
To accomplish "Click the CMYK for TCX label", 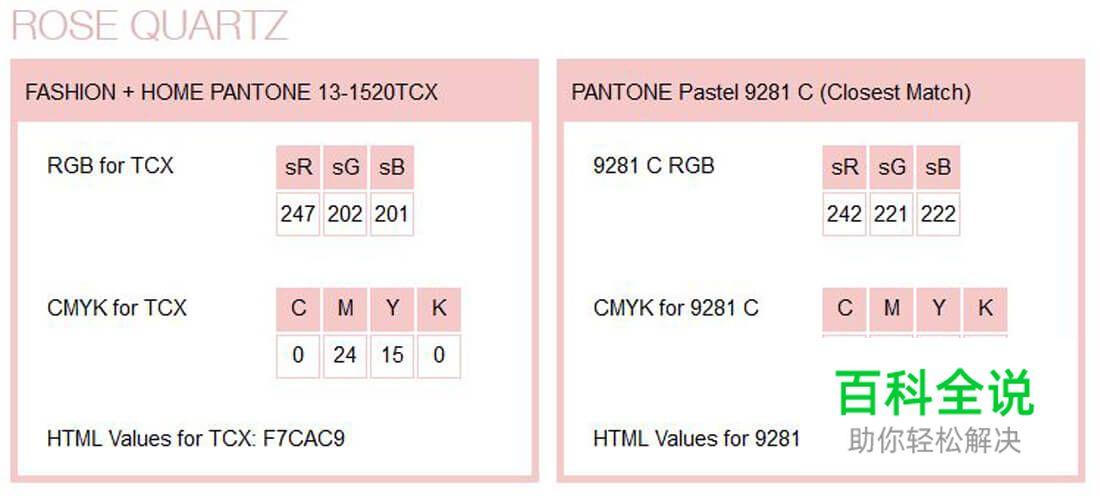I will coord(117,308).
